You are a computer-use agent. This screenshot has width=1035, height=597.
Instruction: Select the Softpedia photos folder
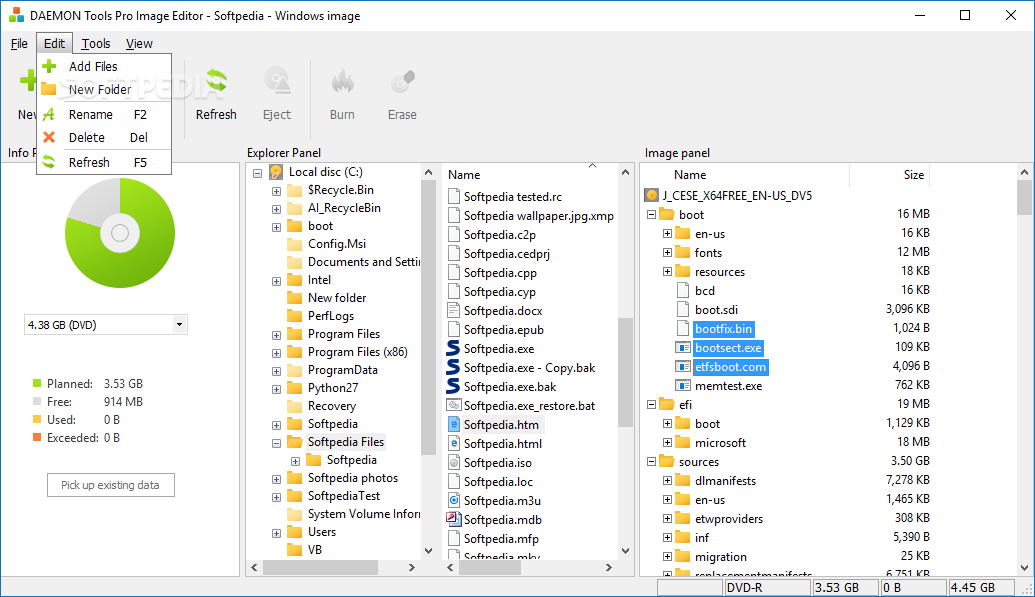(x=352, y=477)
